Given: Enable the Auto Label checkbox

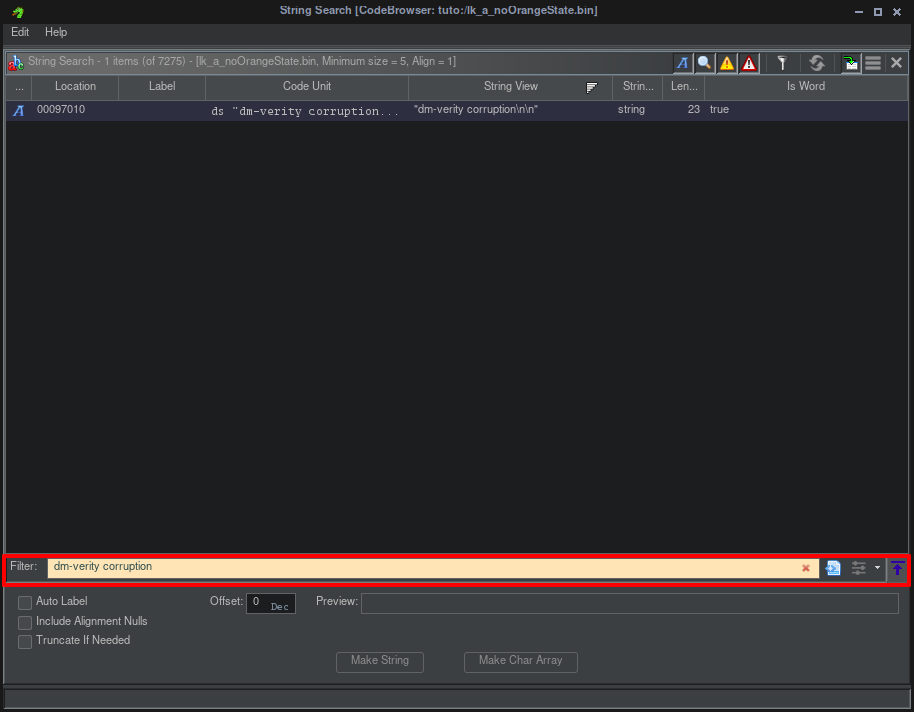Looking at the screenshot, I should tap(25, 602).
